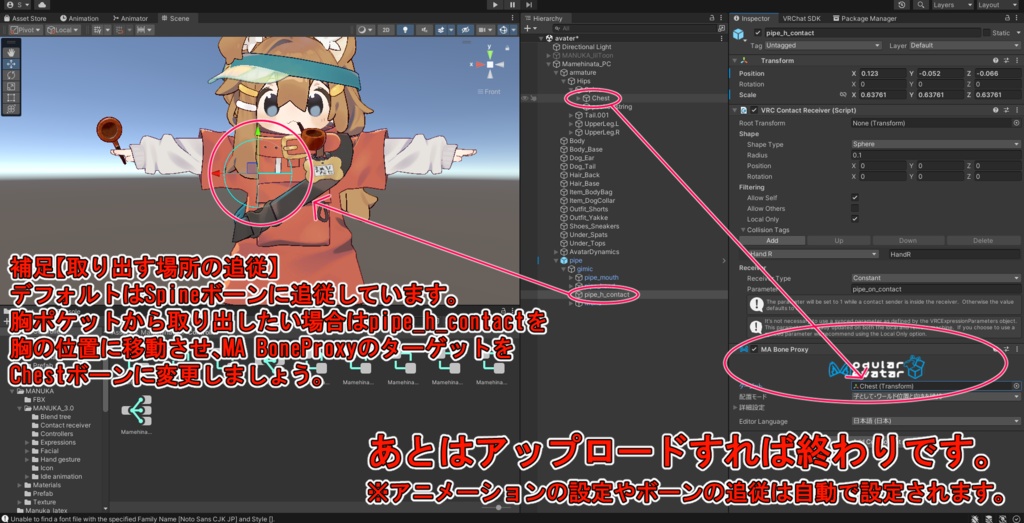Switch to the Asset Store tab

pos(25,18)
